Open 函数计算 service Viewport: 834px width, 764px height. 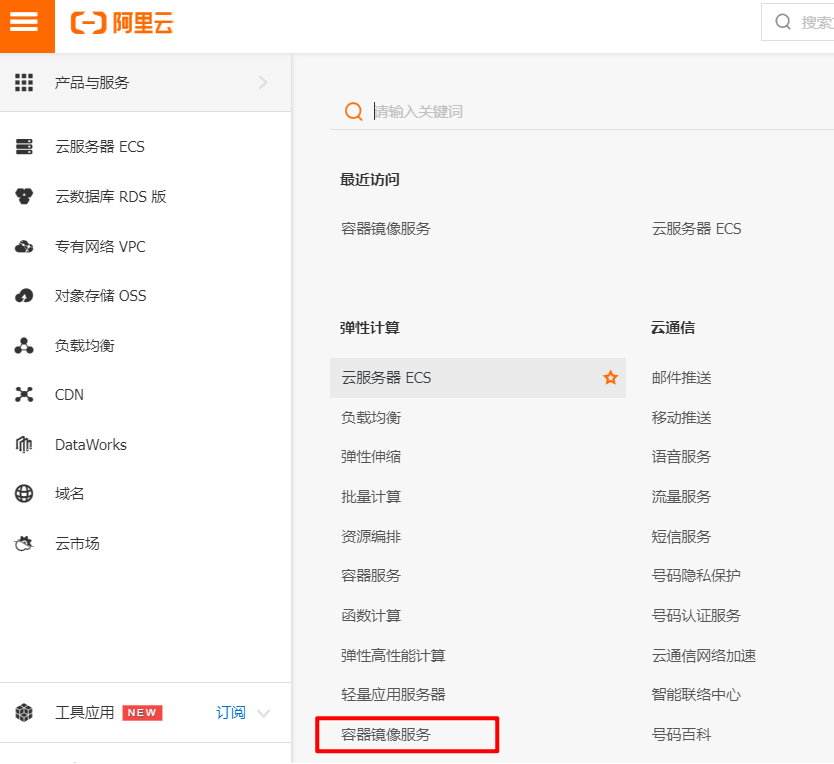point(371,616)
